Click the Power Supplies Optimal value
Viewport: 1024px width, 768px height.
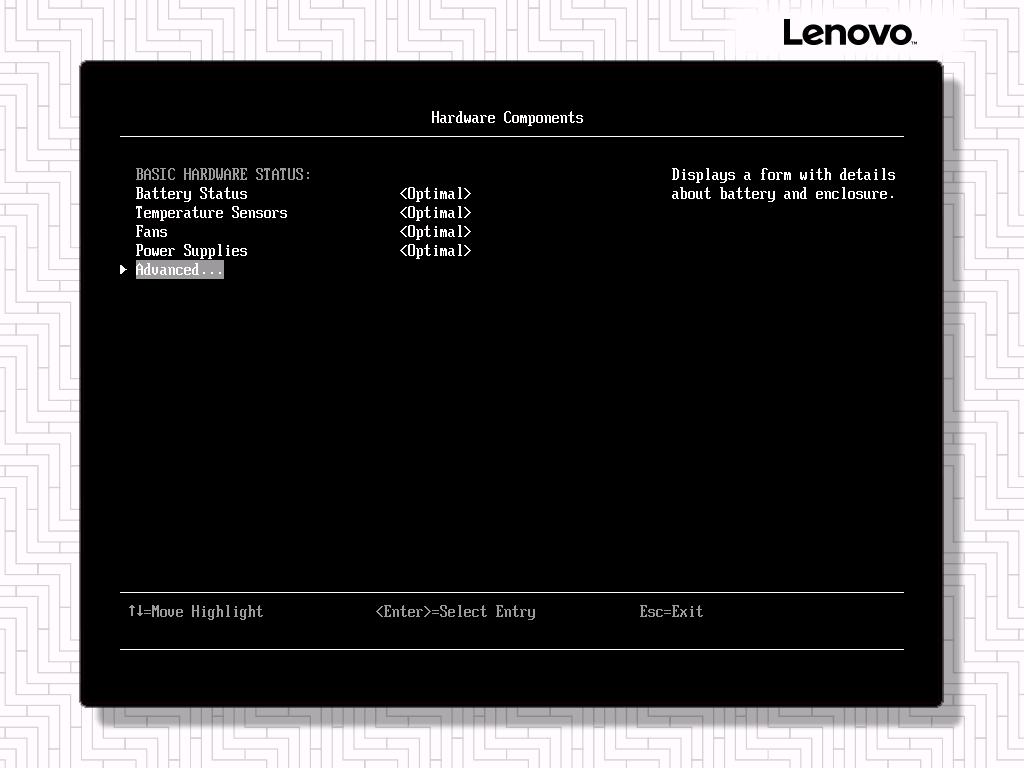435,251
